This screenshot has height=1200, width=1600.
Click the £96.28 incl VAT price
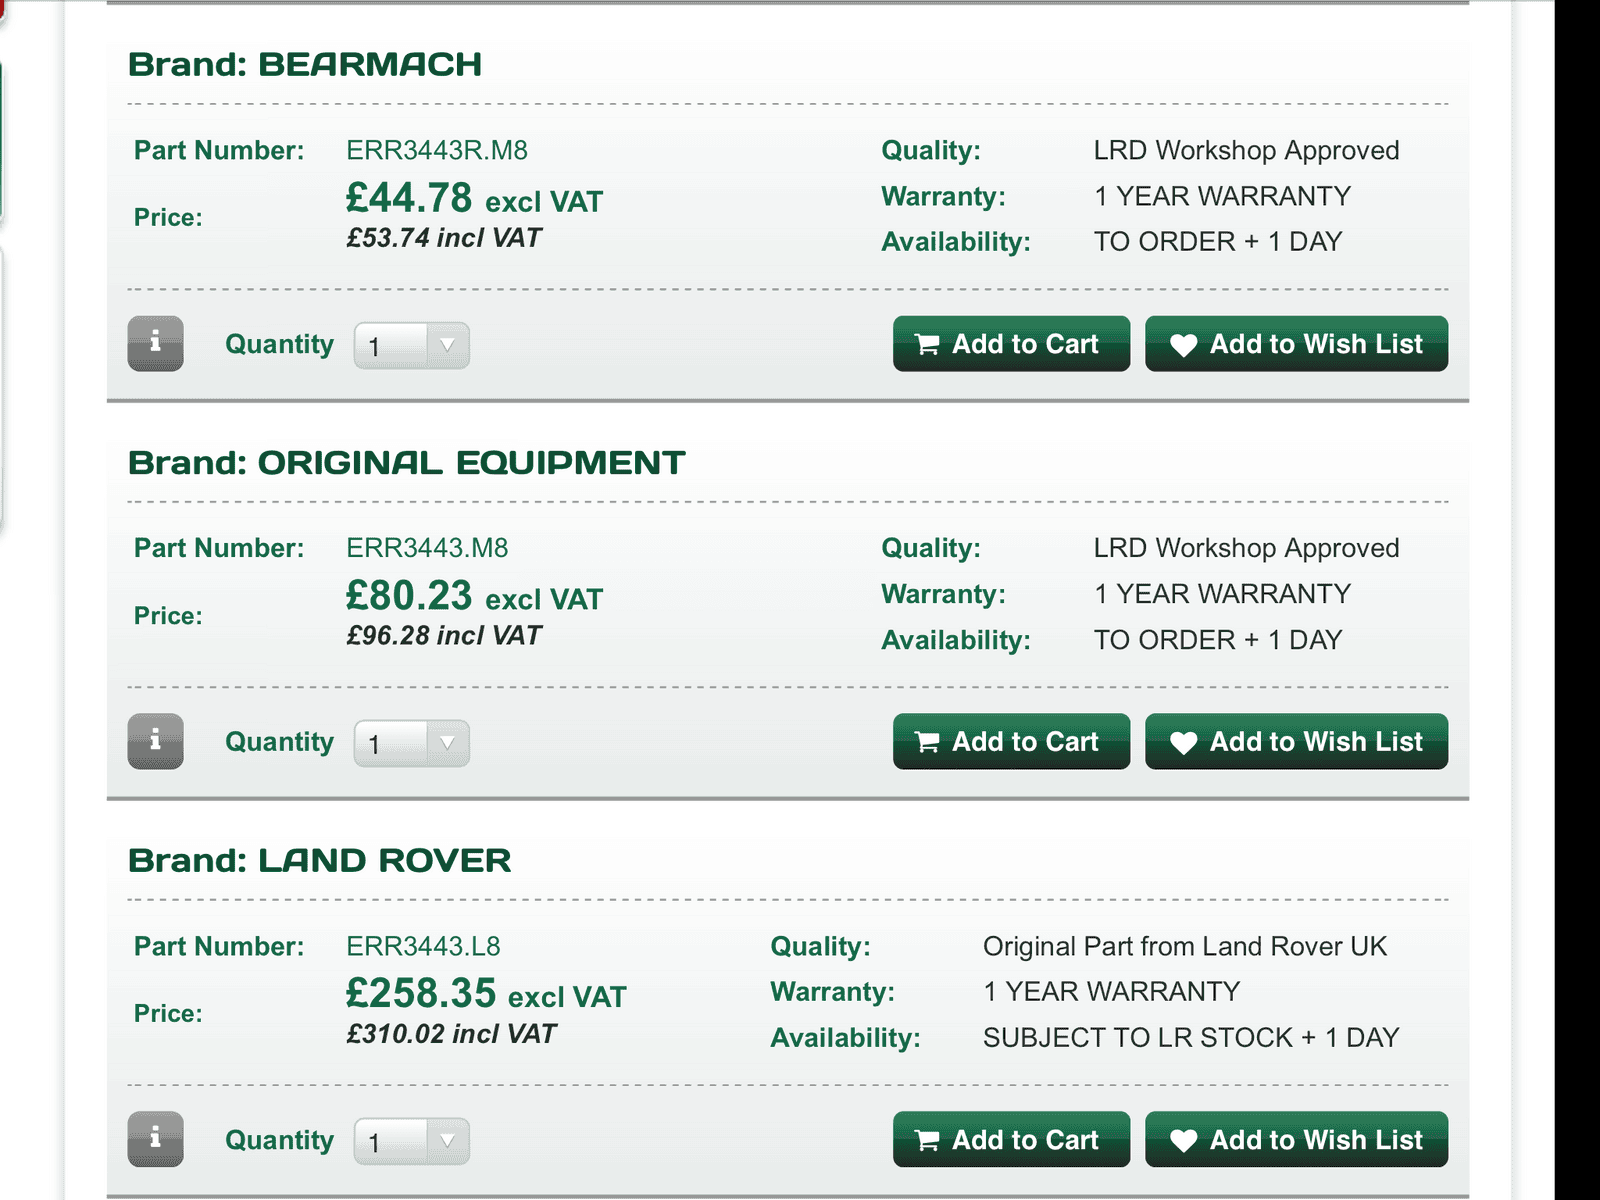pyautogui.click(x=444, y=636)
